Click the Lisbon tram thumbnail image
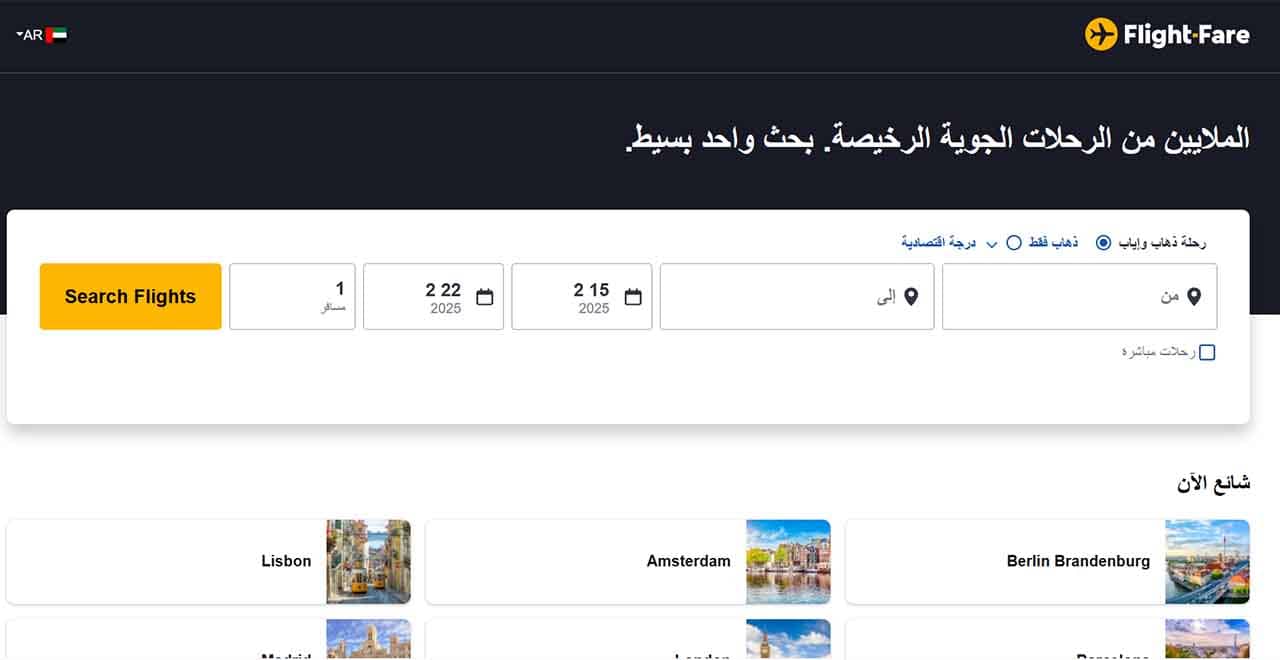This screenshot has height=660, width=1280. pyautogui.click(x=368, y=562)
